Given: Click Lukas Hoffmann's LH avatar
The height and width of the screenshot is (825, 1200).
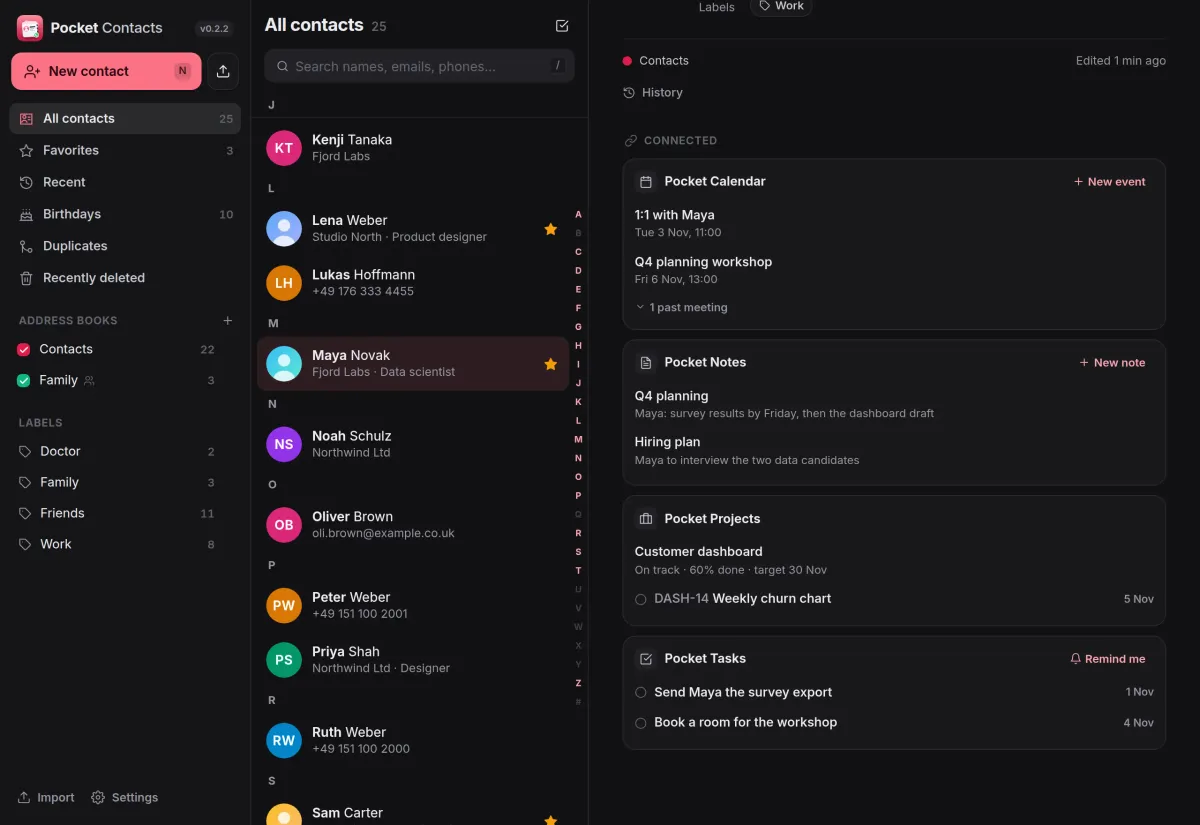Looking at the screenshot, I should 284,283.
